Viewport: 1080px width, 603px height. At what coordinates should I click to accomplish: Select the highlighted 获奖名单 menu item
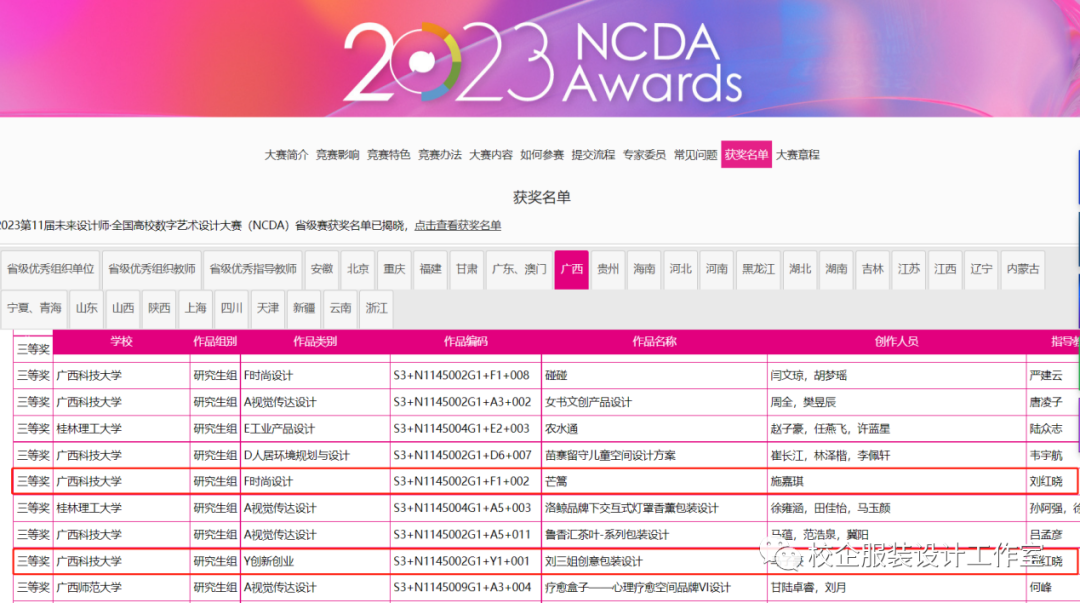[746, 154]
